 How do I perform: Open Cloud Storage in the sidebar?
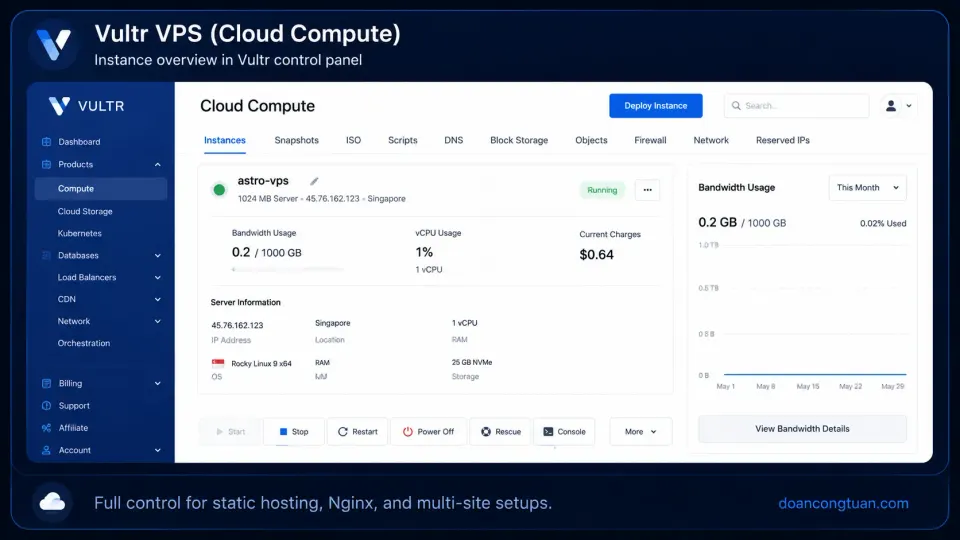point(85,211)
